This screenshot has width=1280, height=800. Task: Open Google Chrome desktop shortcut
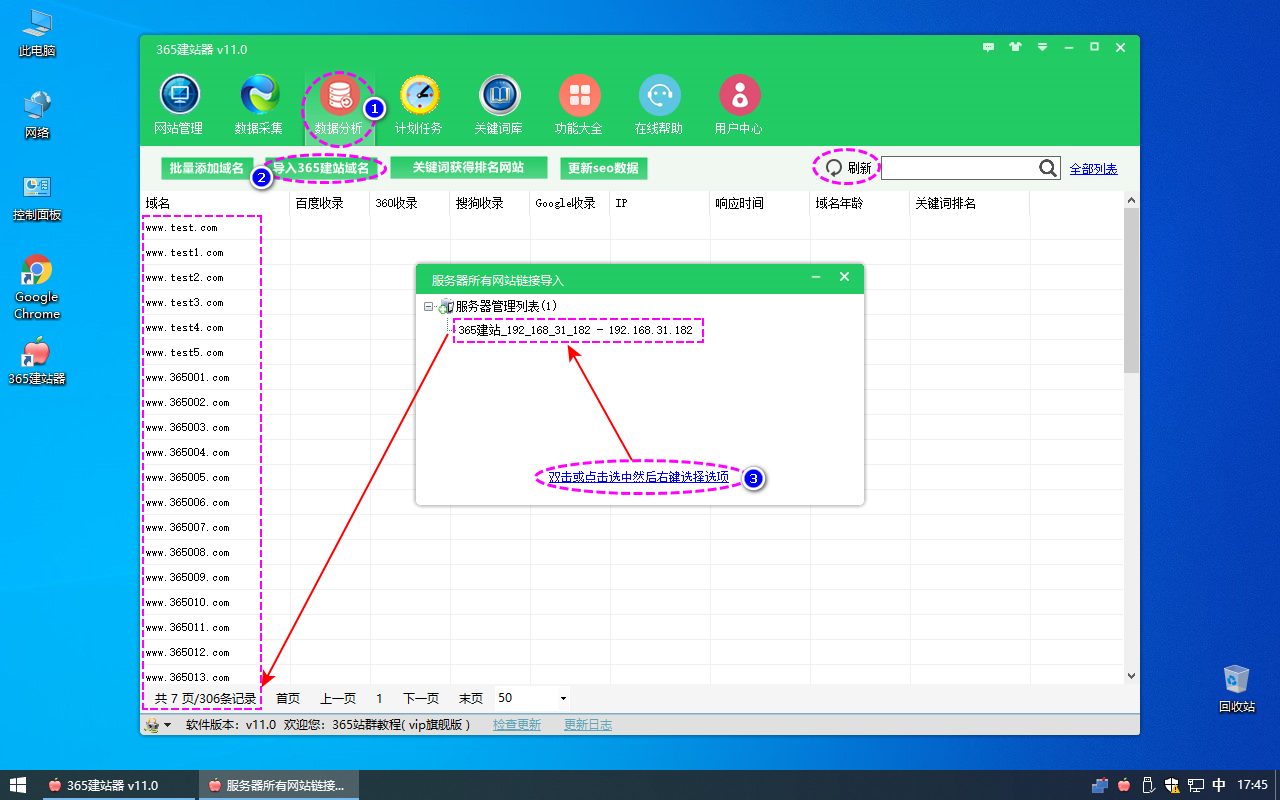[x=37, y=288]
